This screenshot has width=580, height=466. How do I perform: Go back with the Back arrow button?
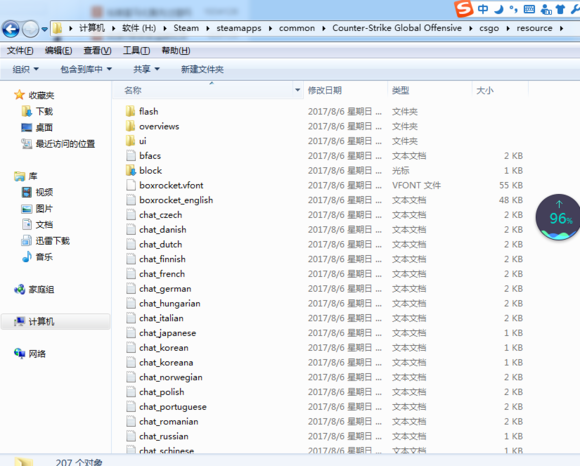coord(11,29)
